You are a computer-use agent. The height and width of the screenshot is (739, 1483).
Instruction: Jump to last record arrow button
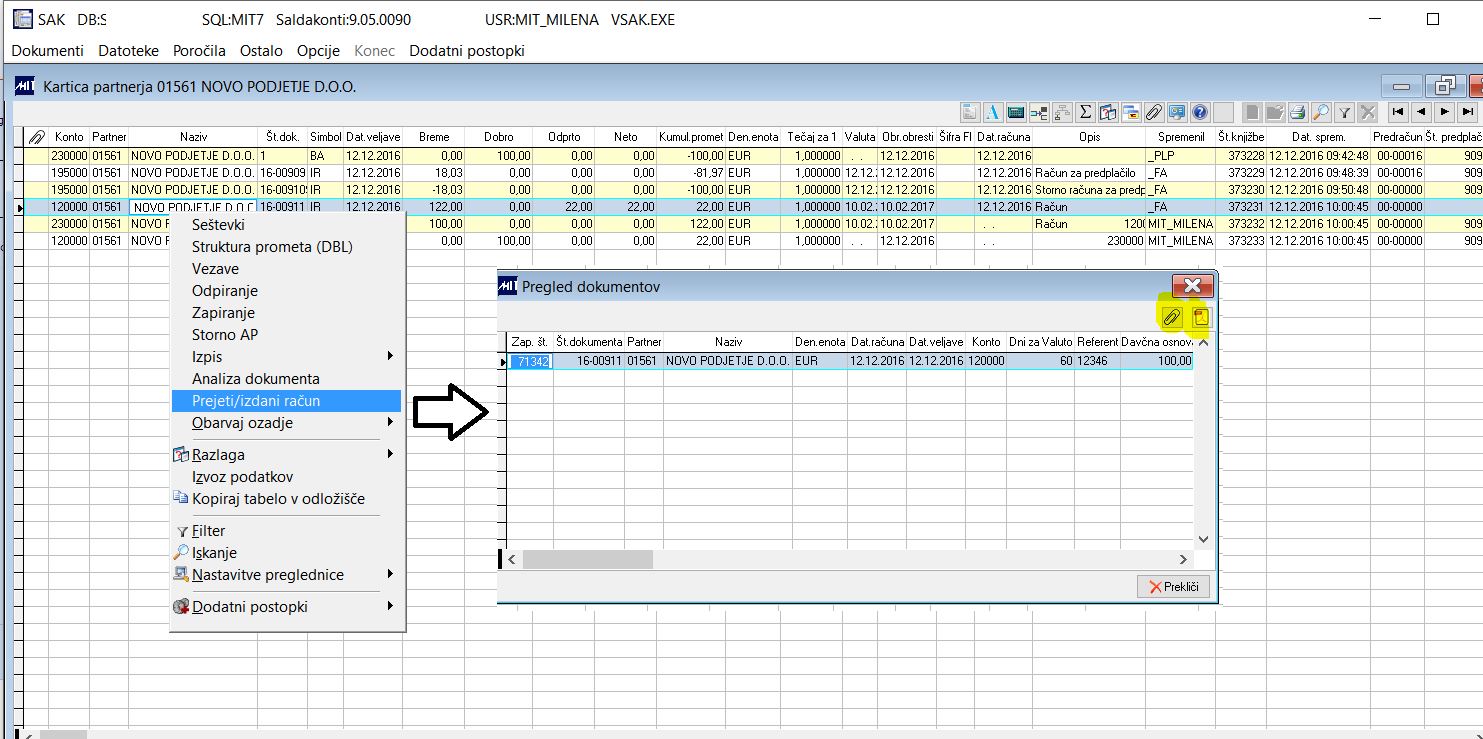pyautogui.click(x=1467, y=112)
